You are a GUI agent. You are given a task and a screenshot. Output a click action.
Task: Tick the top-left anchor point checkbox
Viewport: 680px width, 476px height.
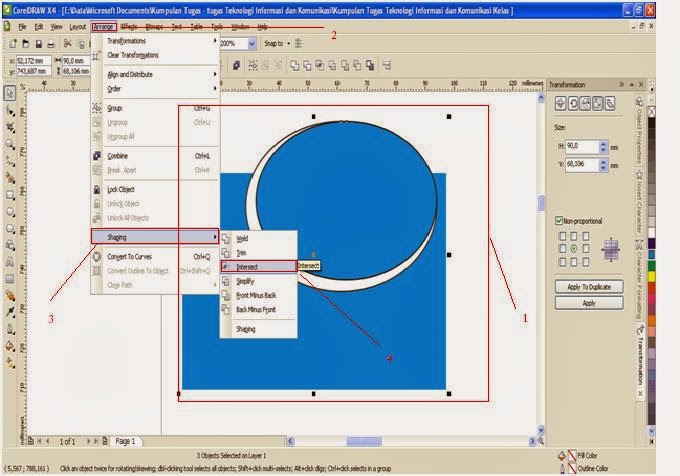tap(562, 236)
